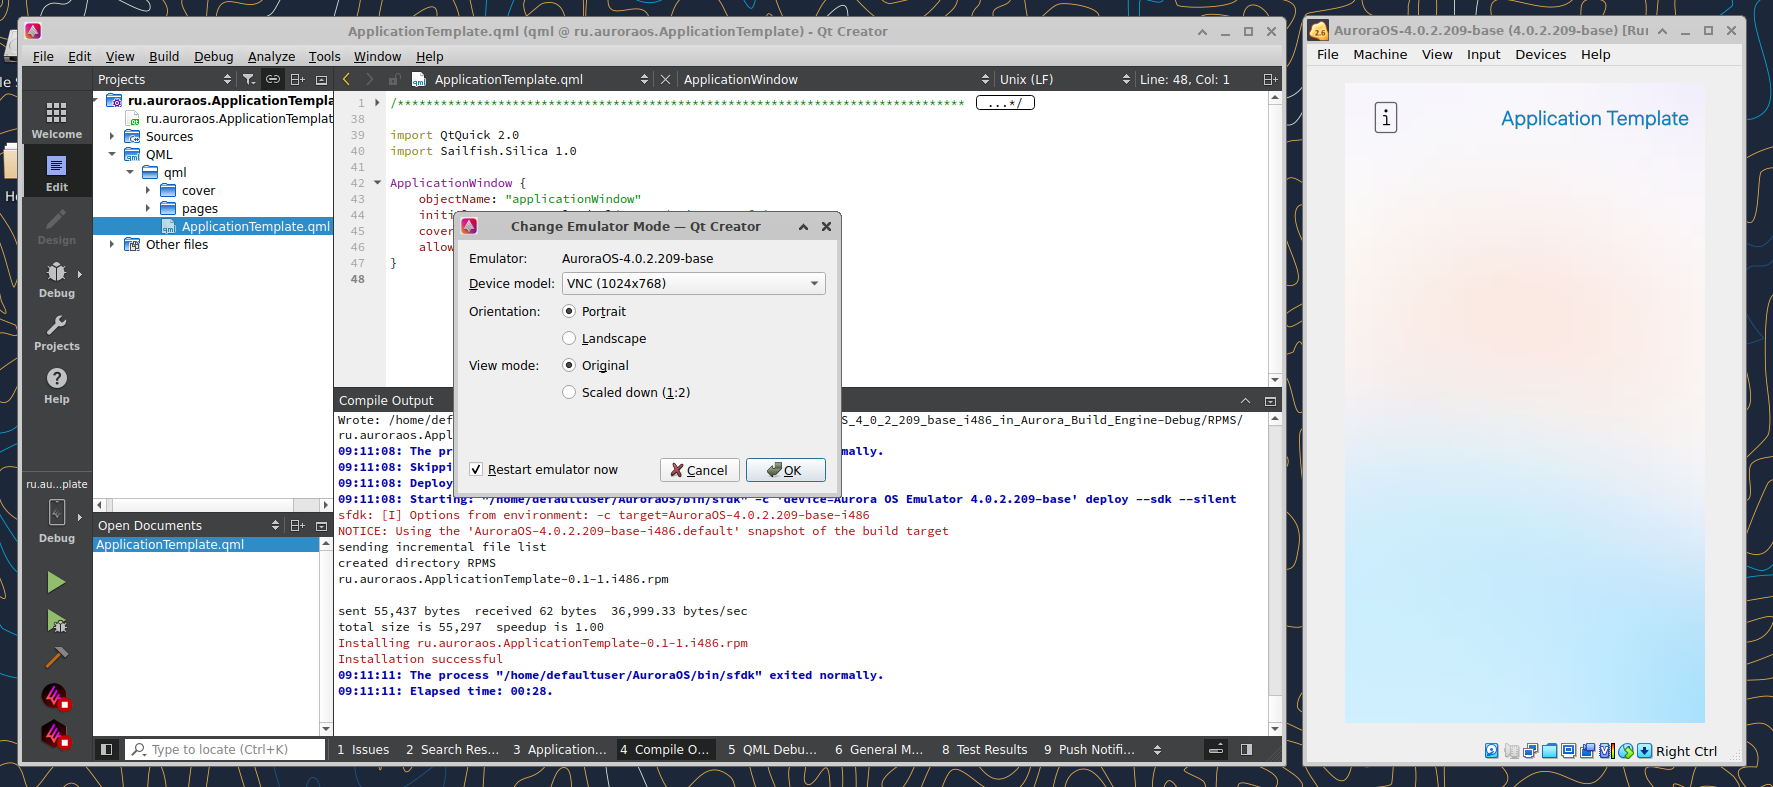Click the synchronize with editor link icon

(273, 79)
